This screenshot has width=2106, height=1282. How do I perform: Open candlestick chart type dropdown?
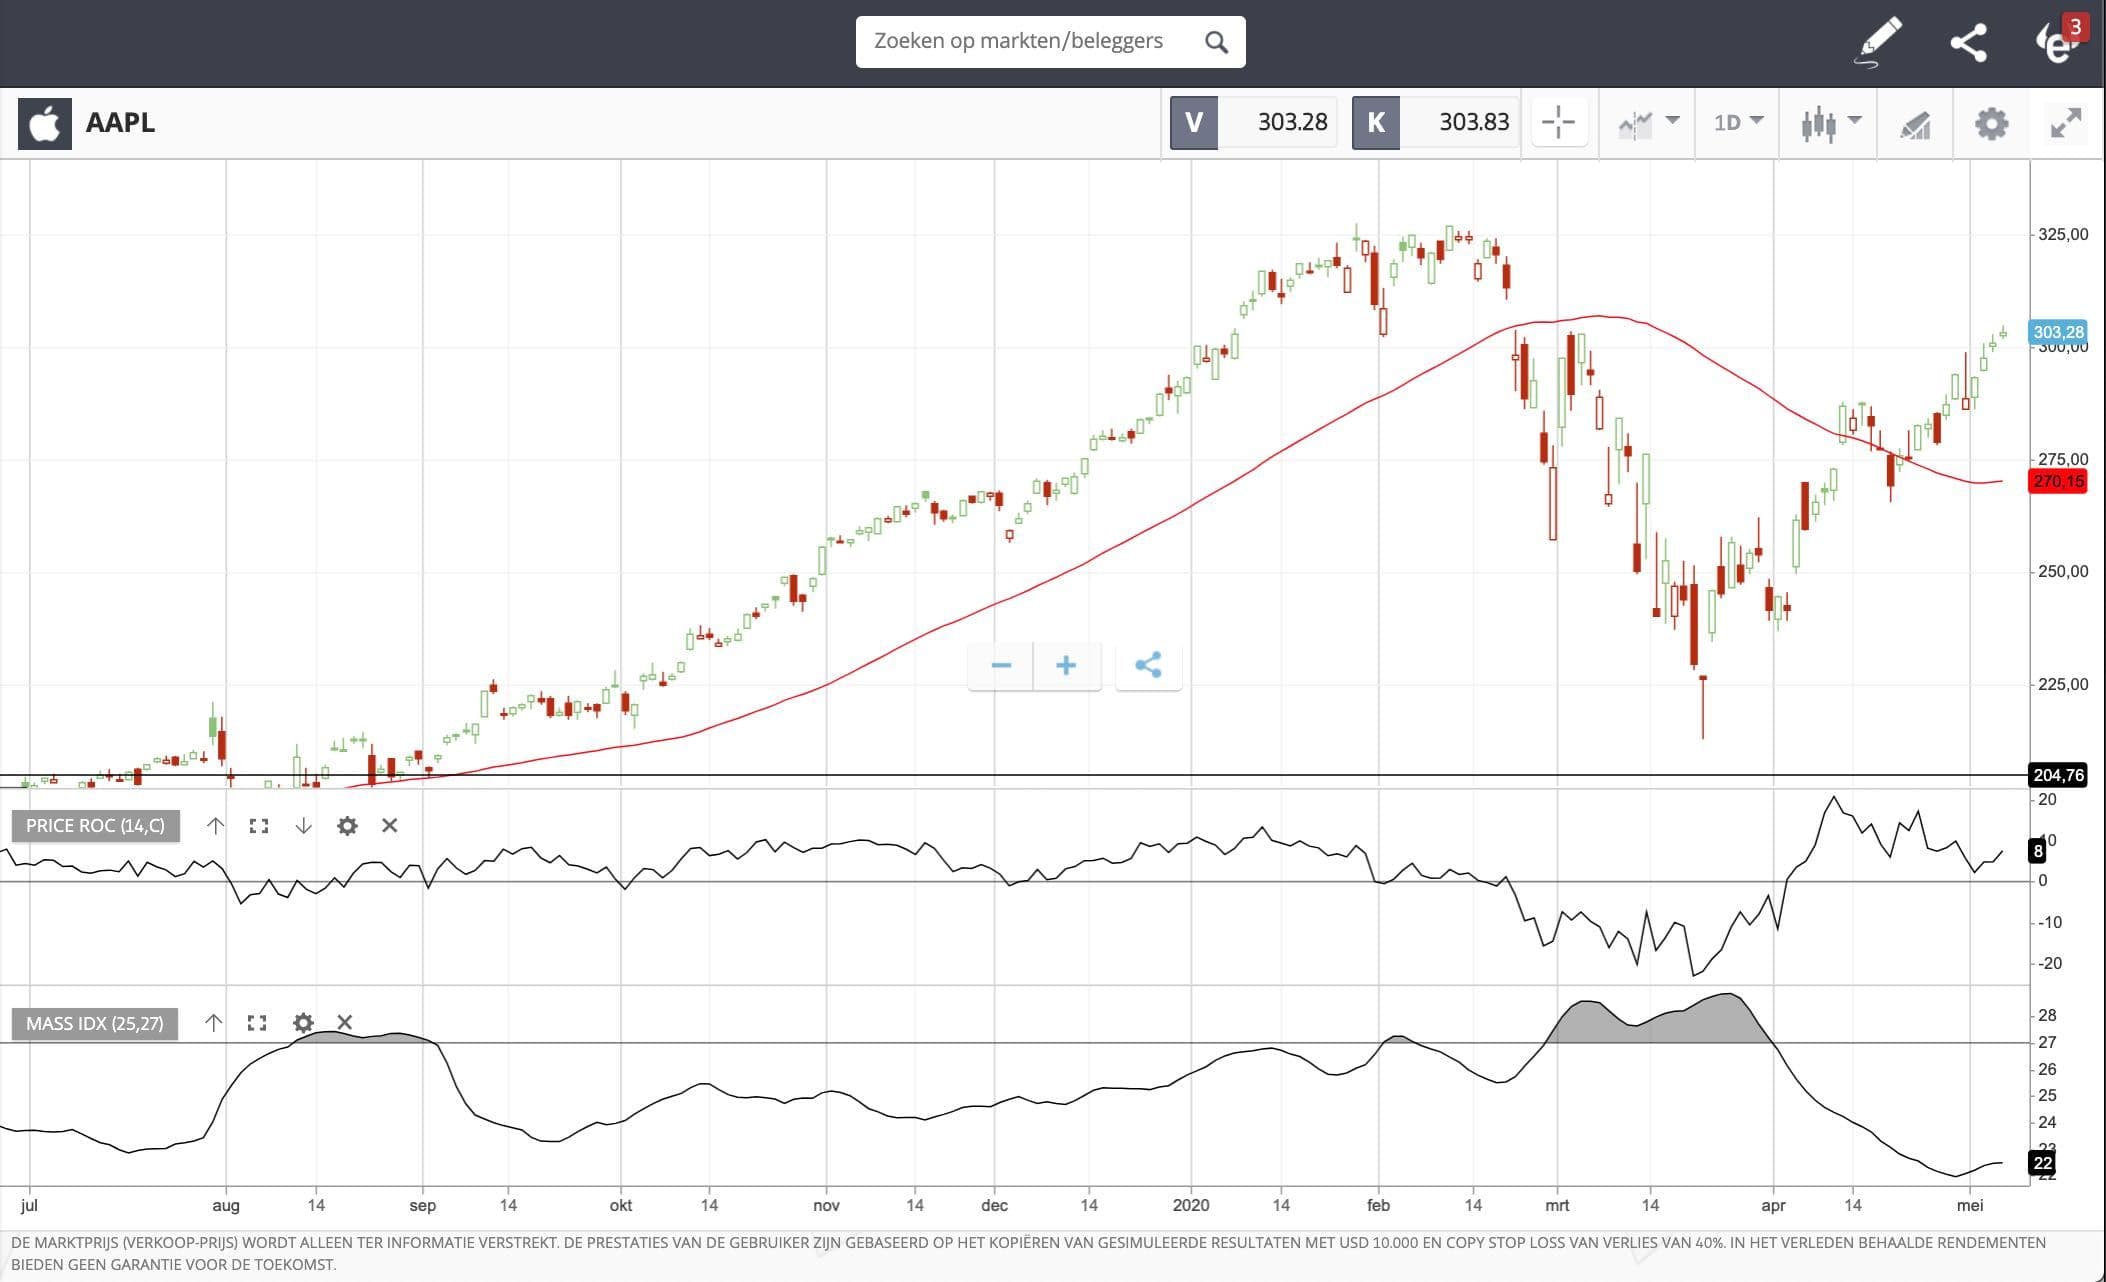(1830, 124)
